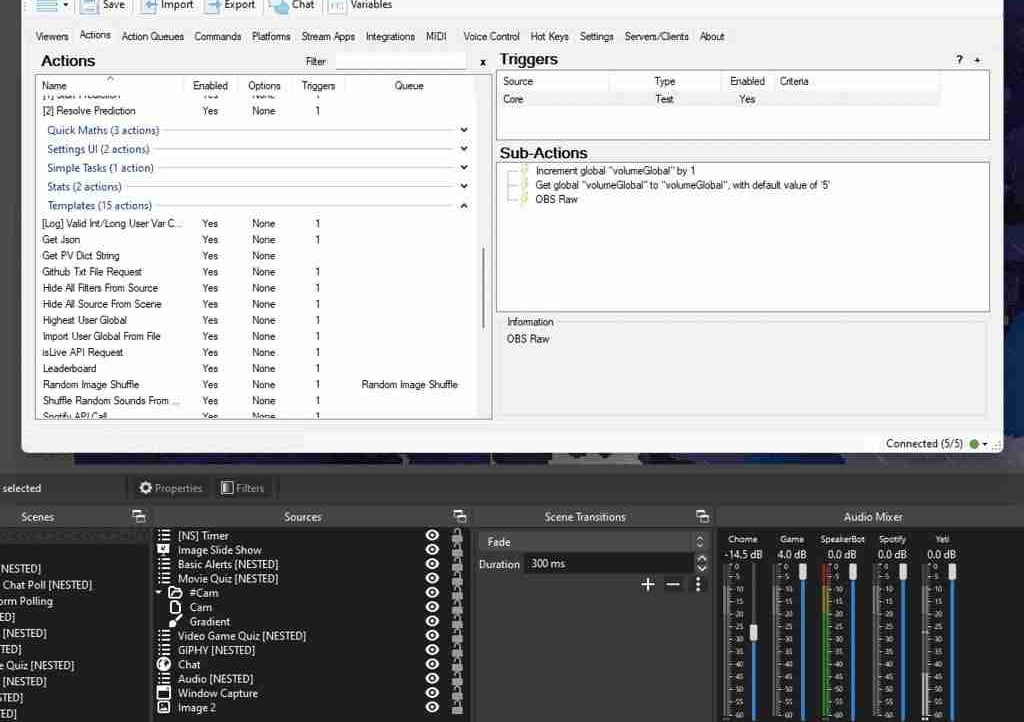Click the Chat browser source icon
Screen dimensions: 1024x722
click(x=164, y=665)
